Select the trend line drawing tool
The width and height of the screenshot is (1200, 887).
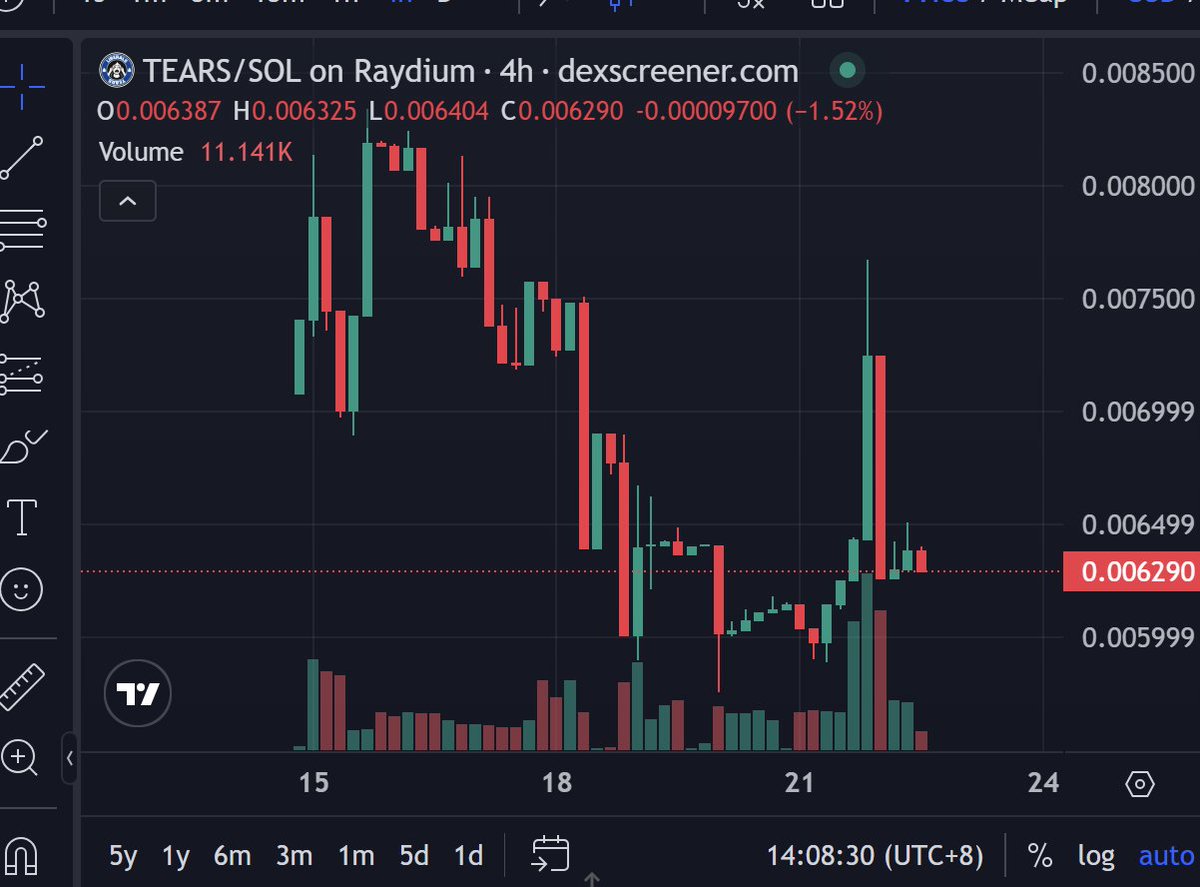point(21,158)
